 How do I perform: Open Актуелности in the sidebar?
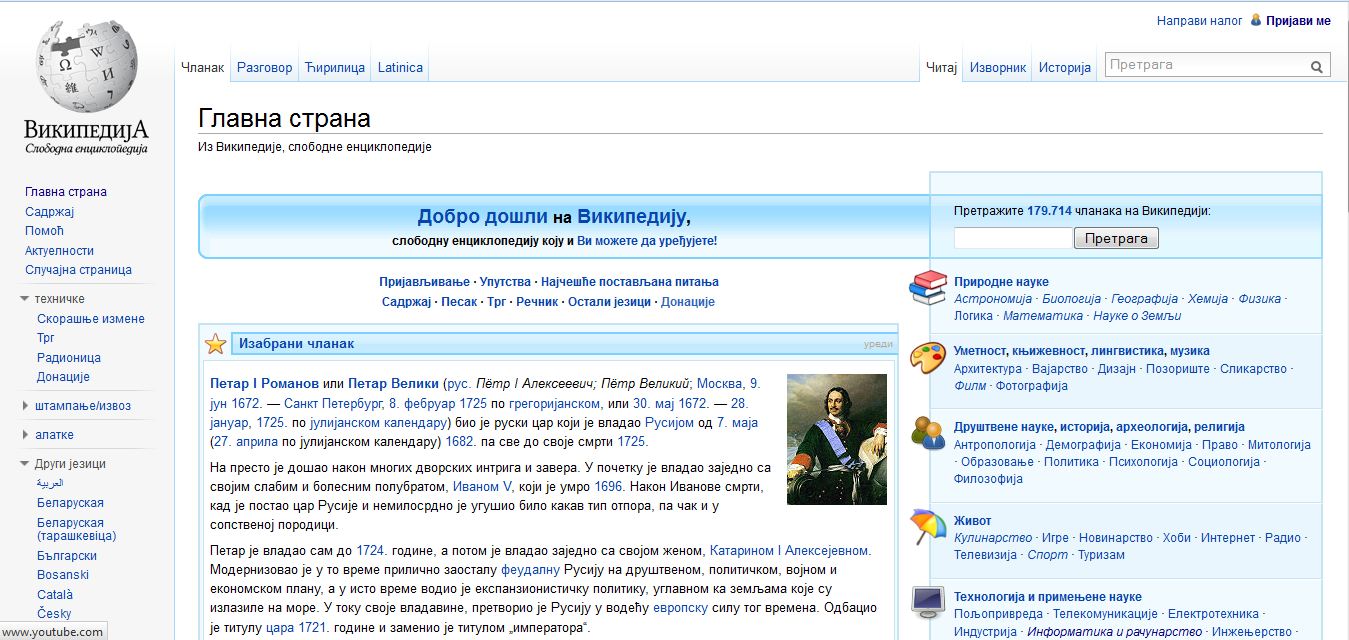click(60, 251)
